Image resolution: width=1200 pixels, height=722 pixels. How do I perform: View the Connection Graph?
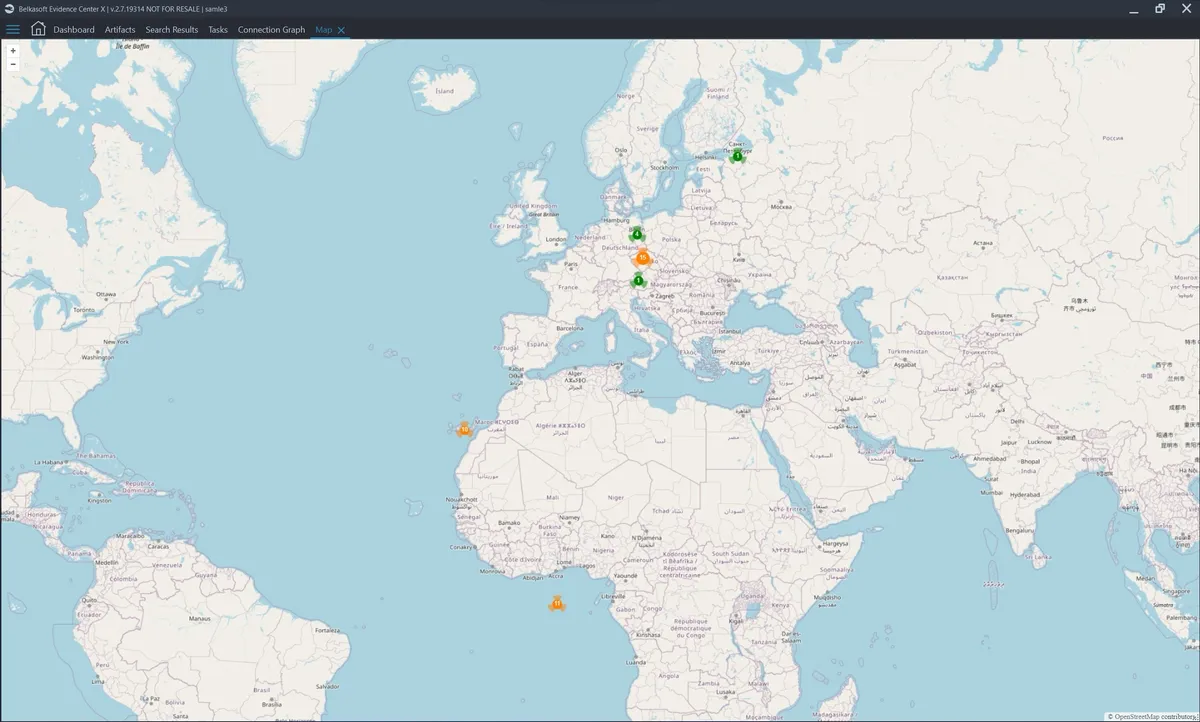pos(271,29)
